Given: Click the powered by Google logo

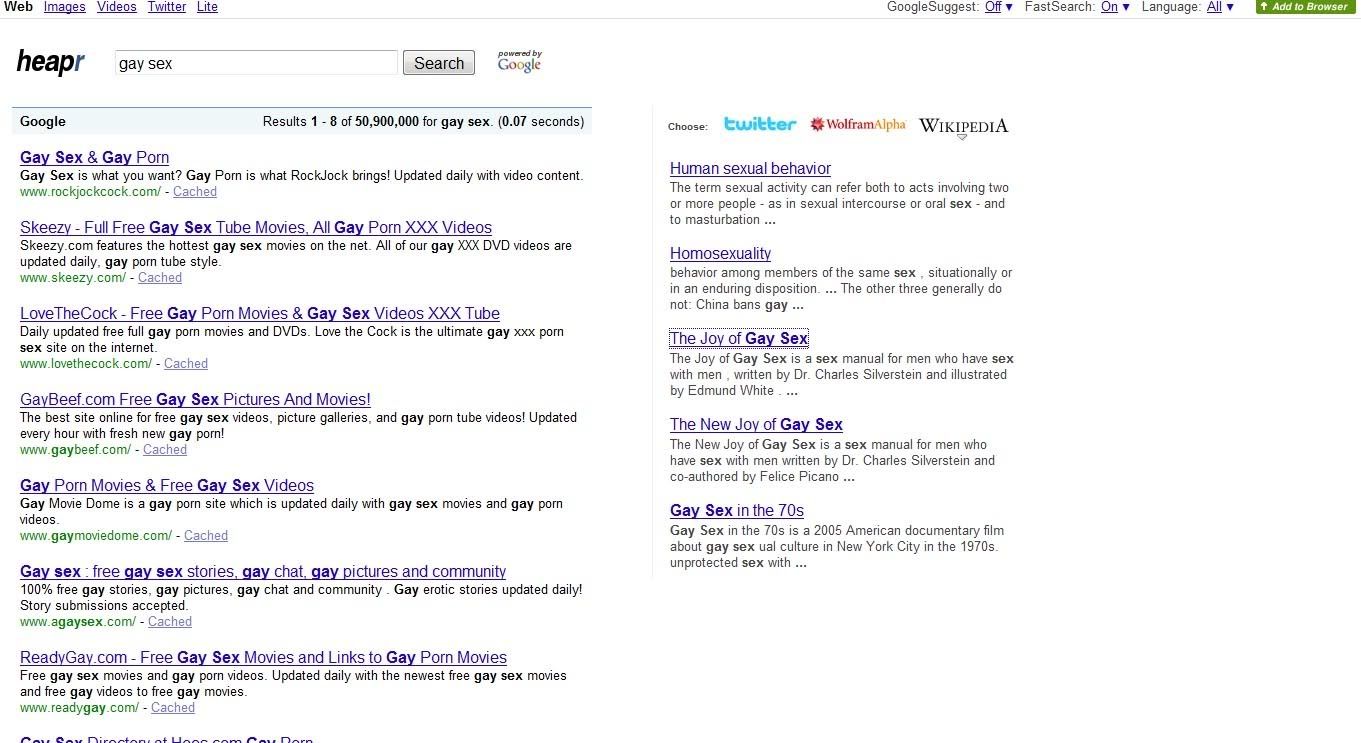Looking at the screenshot, I should (520, 62).
